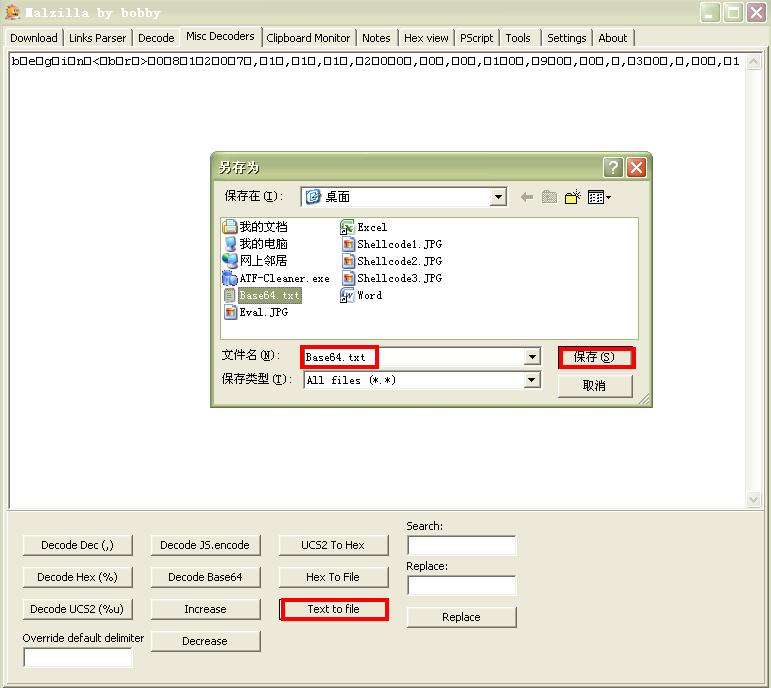Viewport: 771px width, 688px height.
Task: Expand the Save in location dropdown
Action: (x=498, y=197)
